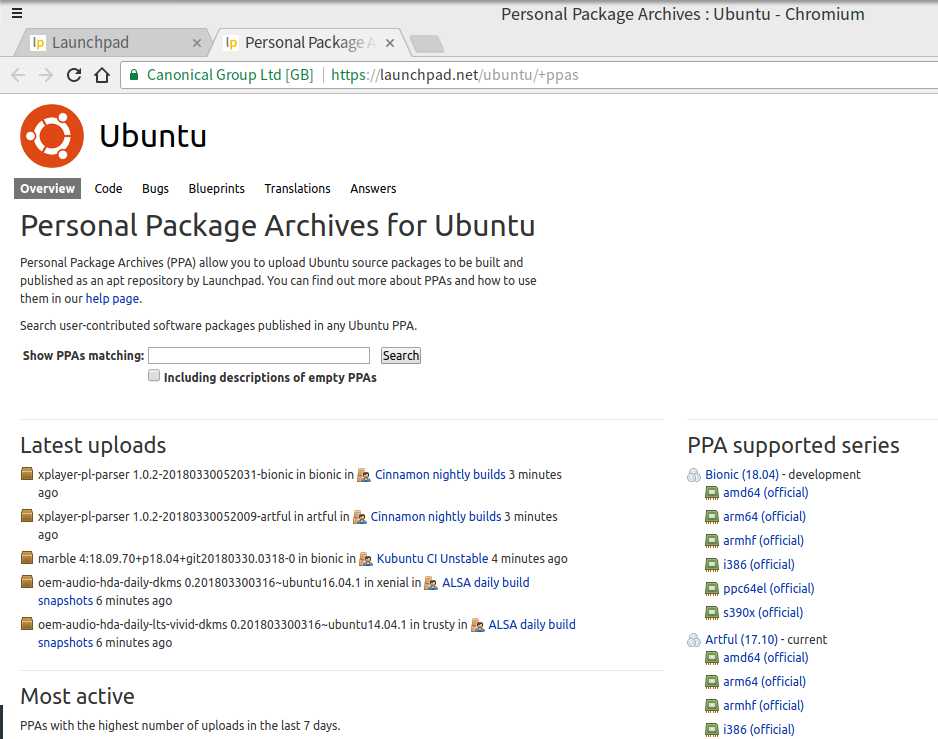Viewport: 938px width, 739px height.
Task: Click package icon beside marble upload
Action: (27, 558)
